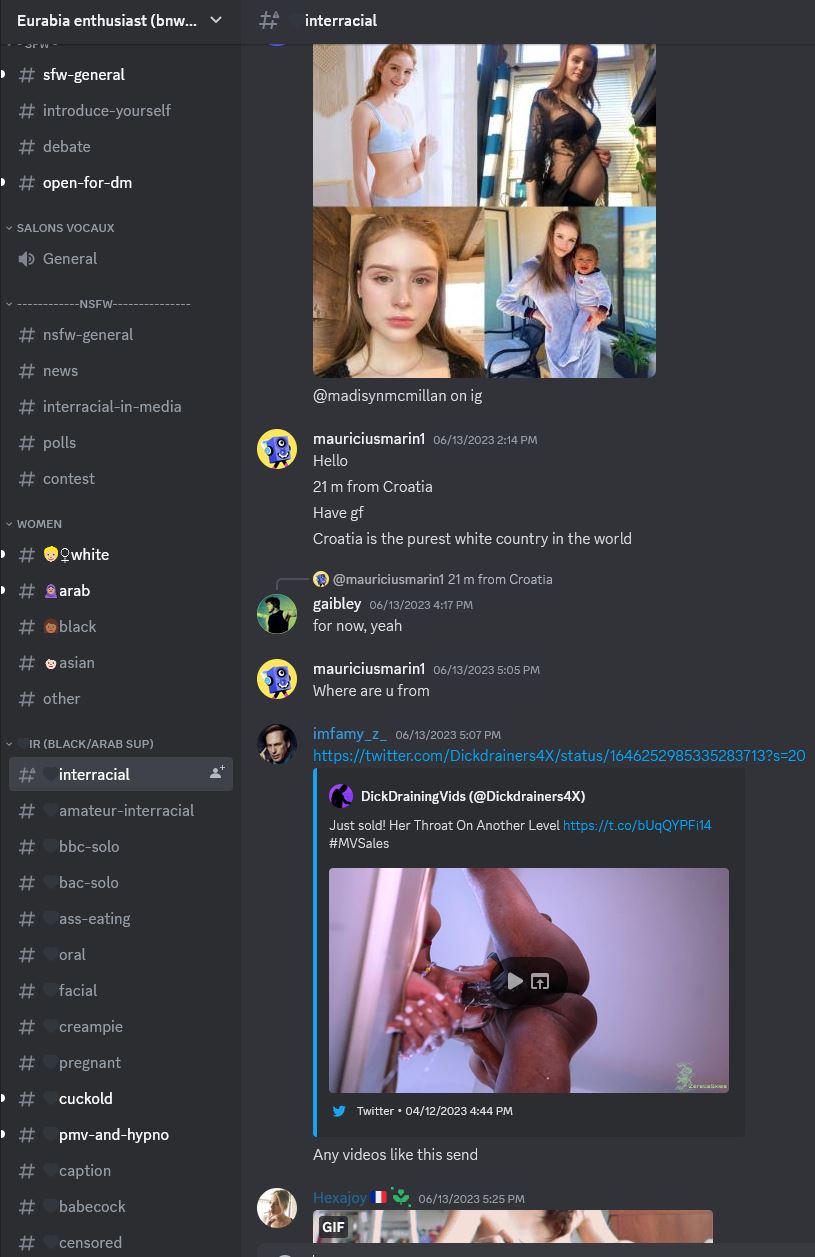Collapse the NSFW channel category divider
The image size is (815, 1257).
pyautogui.click(x=98, y=303)
